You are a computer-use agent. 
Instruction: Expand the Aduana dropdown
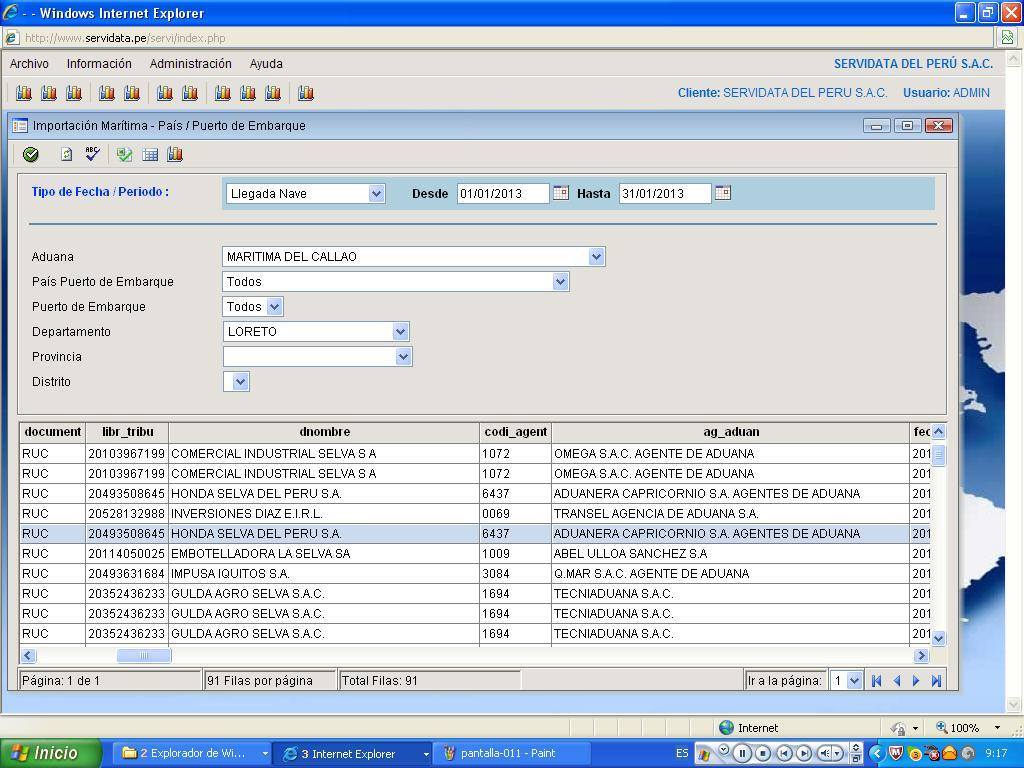pyautogui.click(x=596, y=257)
